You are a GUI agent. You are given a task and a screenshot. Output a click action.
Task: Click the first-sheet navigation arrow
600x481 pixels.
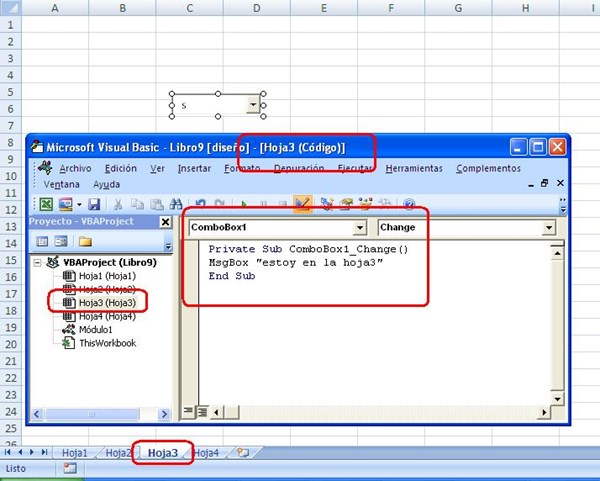8,452
